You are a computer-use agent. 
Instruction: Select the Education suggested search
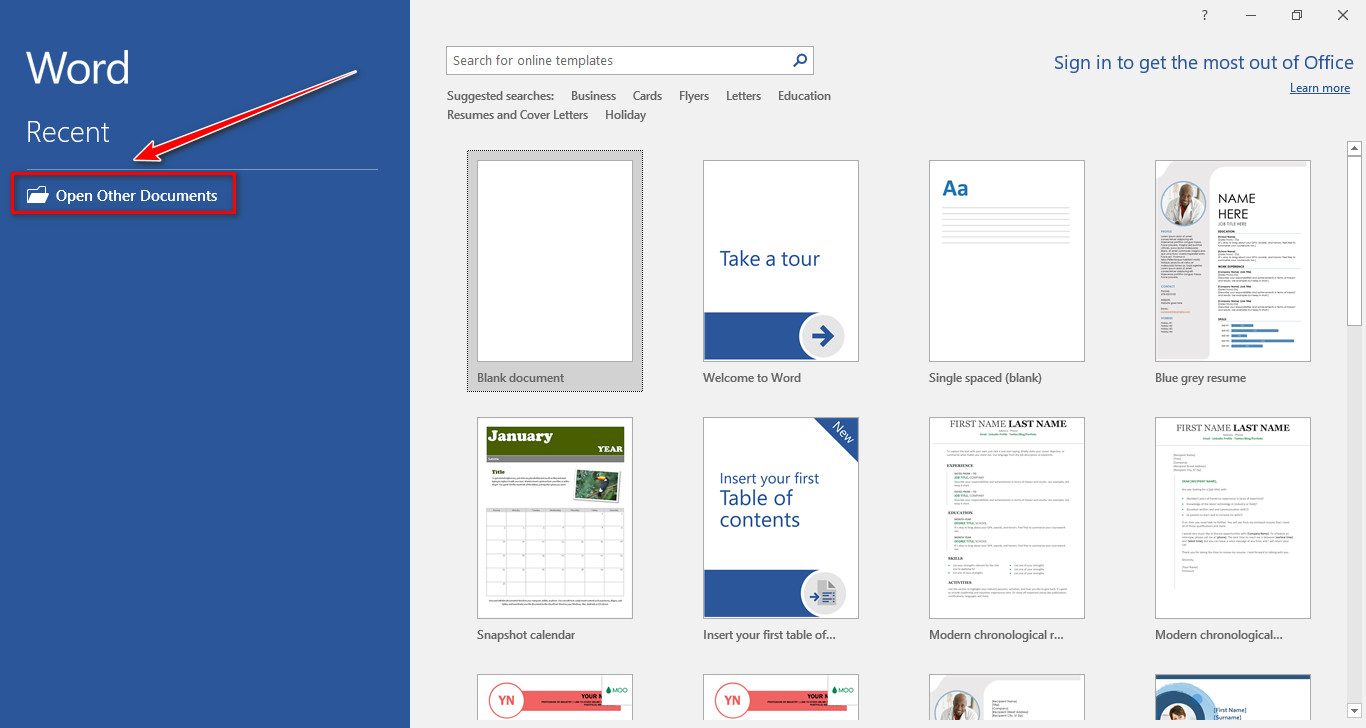tap(804, 96)
